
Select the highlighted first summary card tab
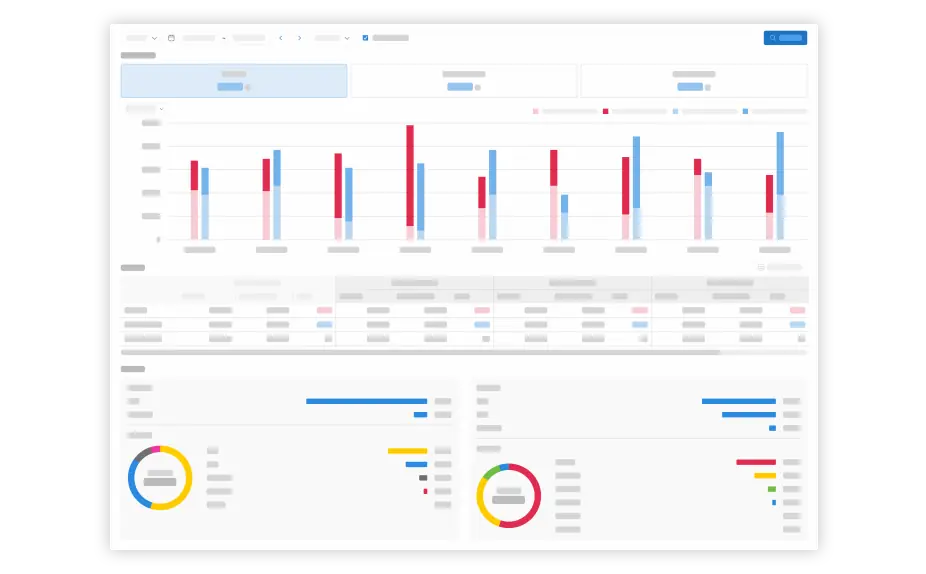(x=234, y=81)
